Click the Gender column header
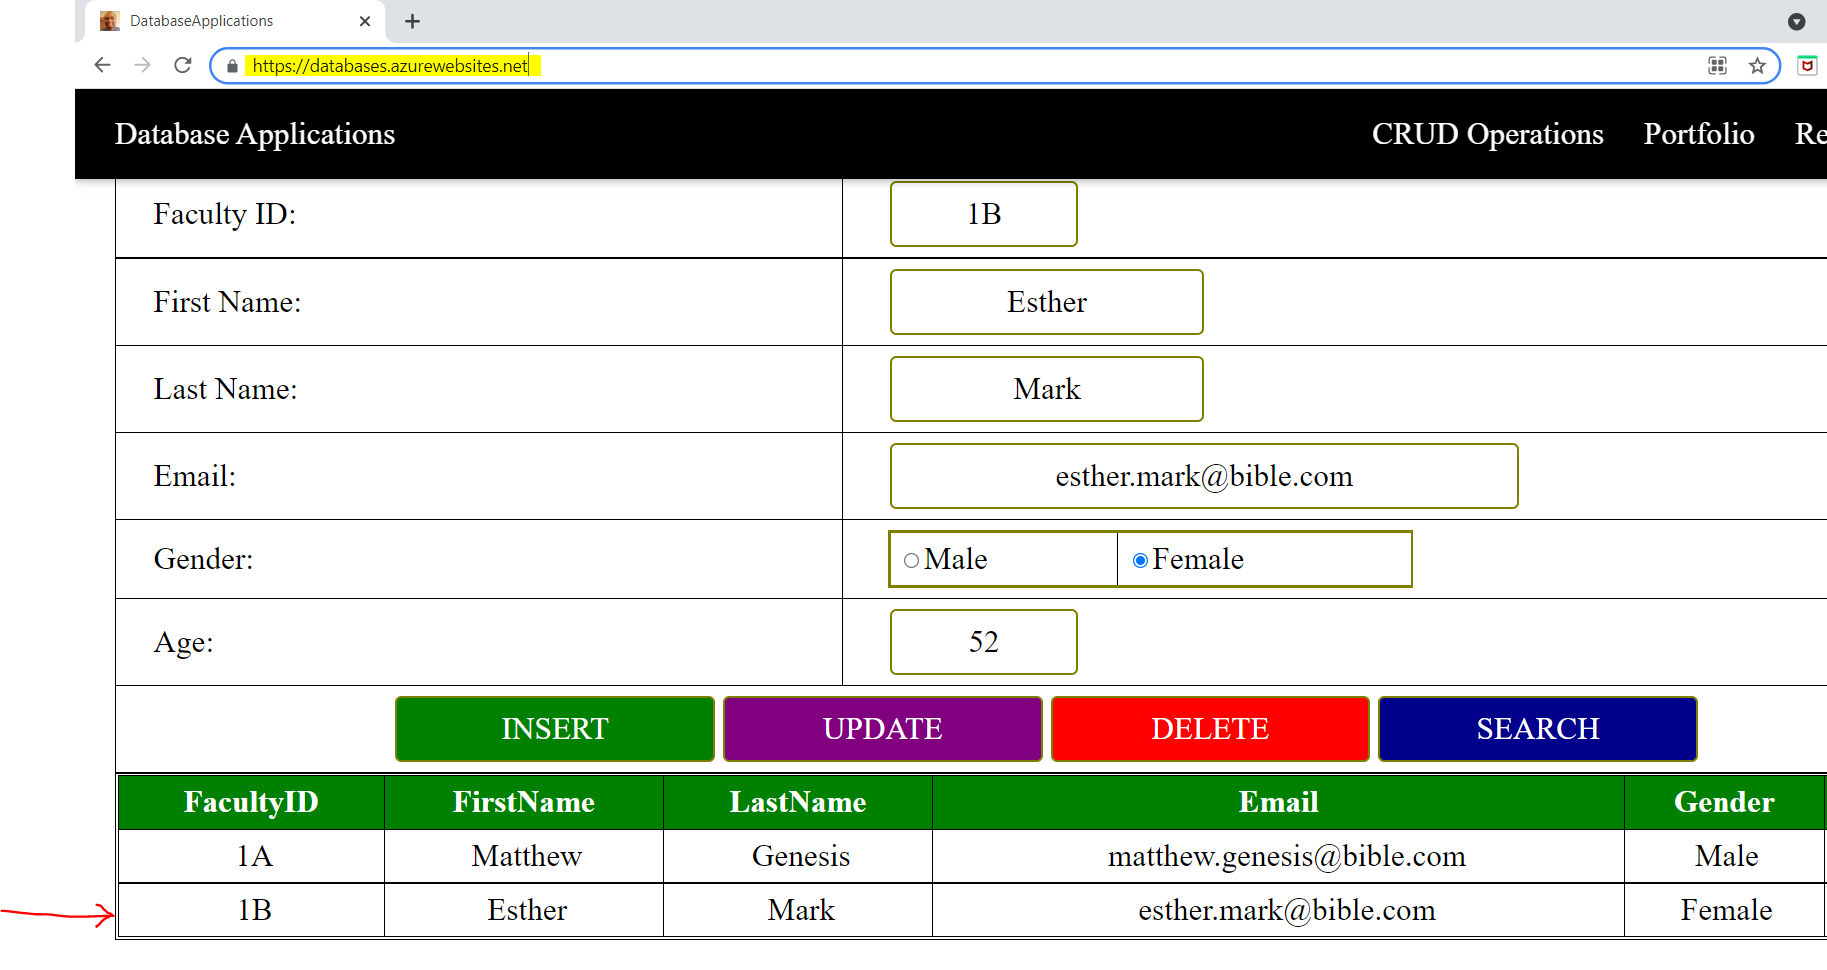The width and height of the screenshot is (1827, 970). click(1725, 802)
